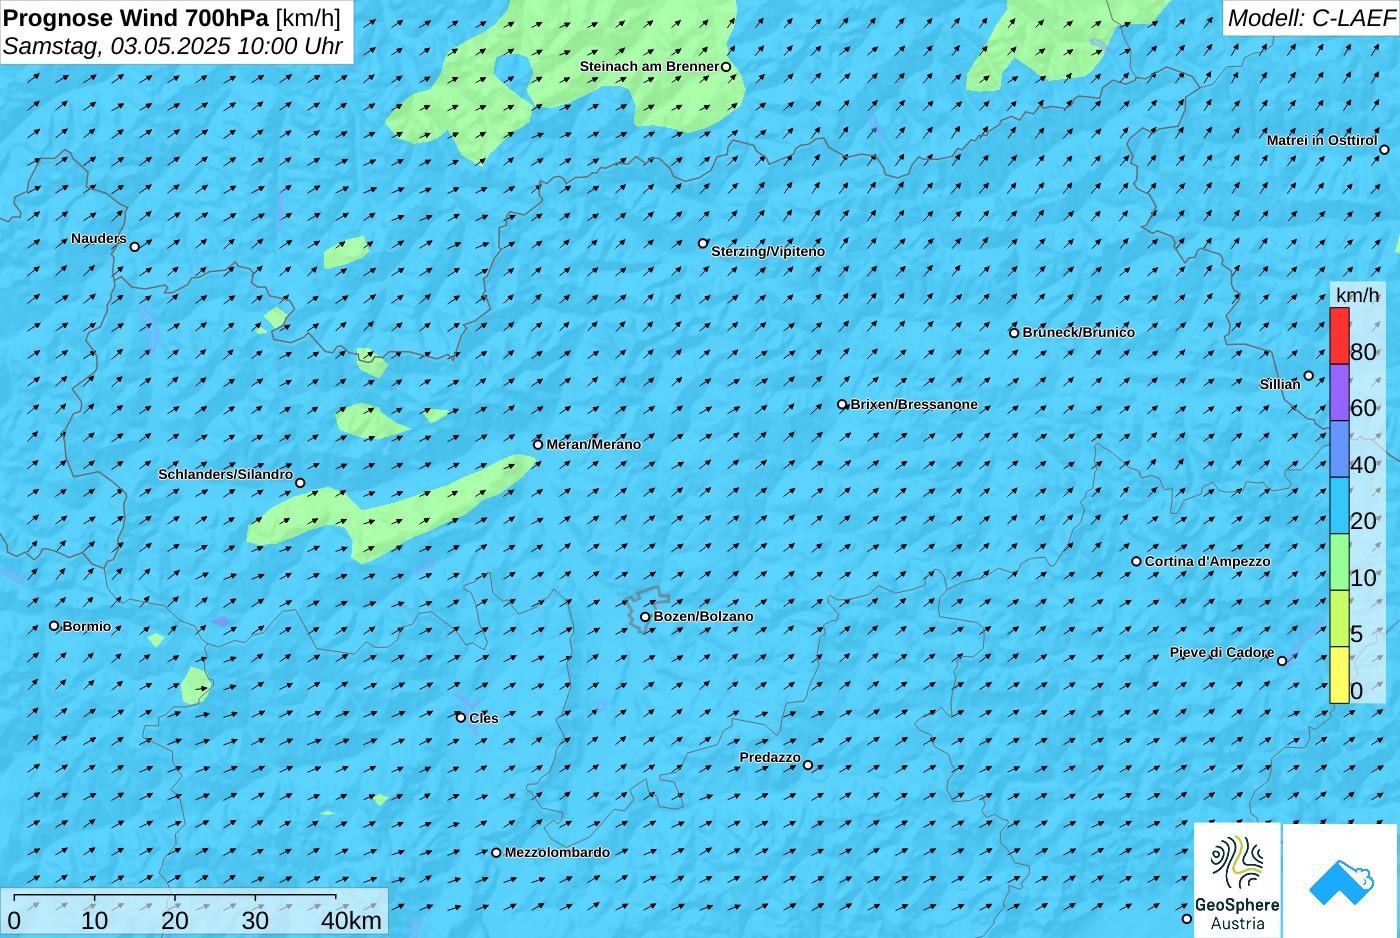This screenshot has width=1400, height=938.
Task: Click the Cortina d'Ampezzo marker
Action: coord(1136,562)
